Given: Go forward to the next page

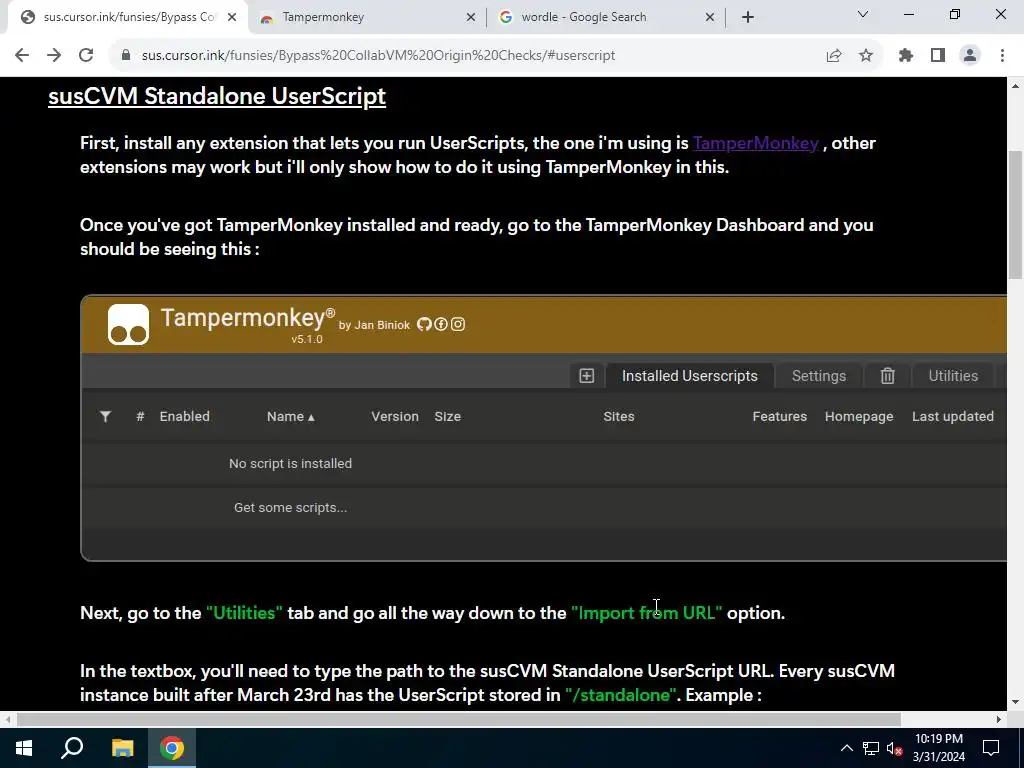Looking at the screenshot, I should click(x=54, y=56).
